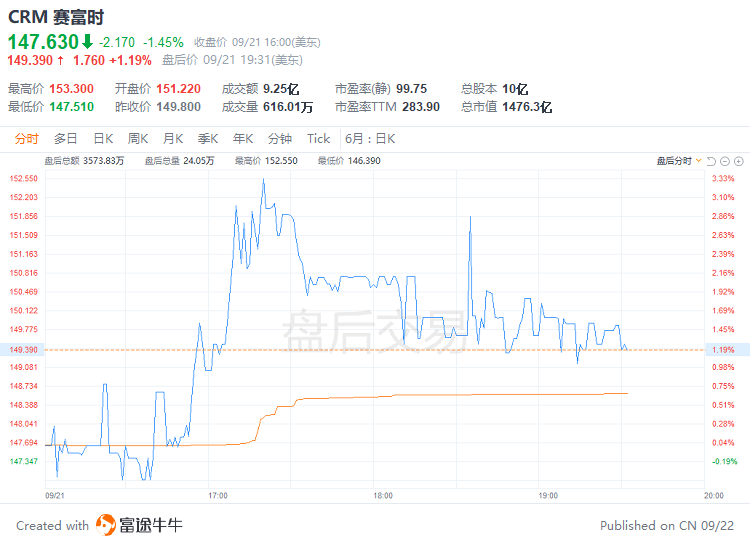Switch to the 分钟 tab
The image size is (750, 546).
click(280, 139)
